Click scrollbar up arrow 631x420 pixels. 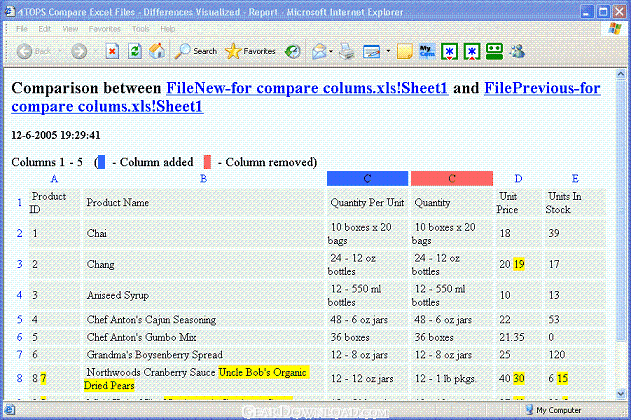click(x=621, y=74)
